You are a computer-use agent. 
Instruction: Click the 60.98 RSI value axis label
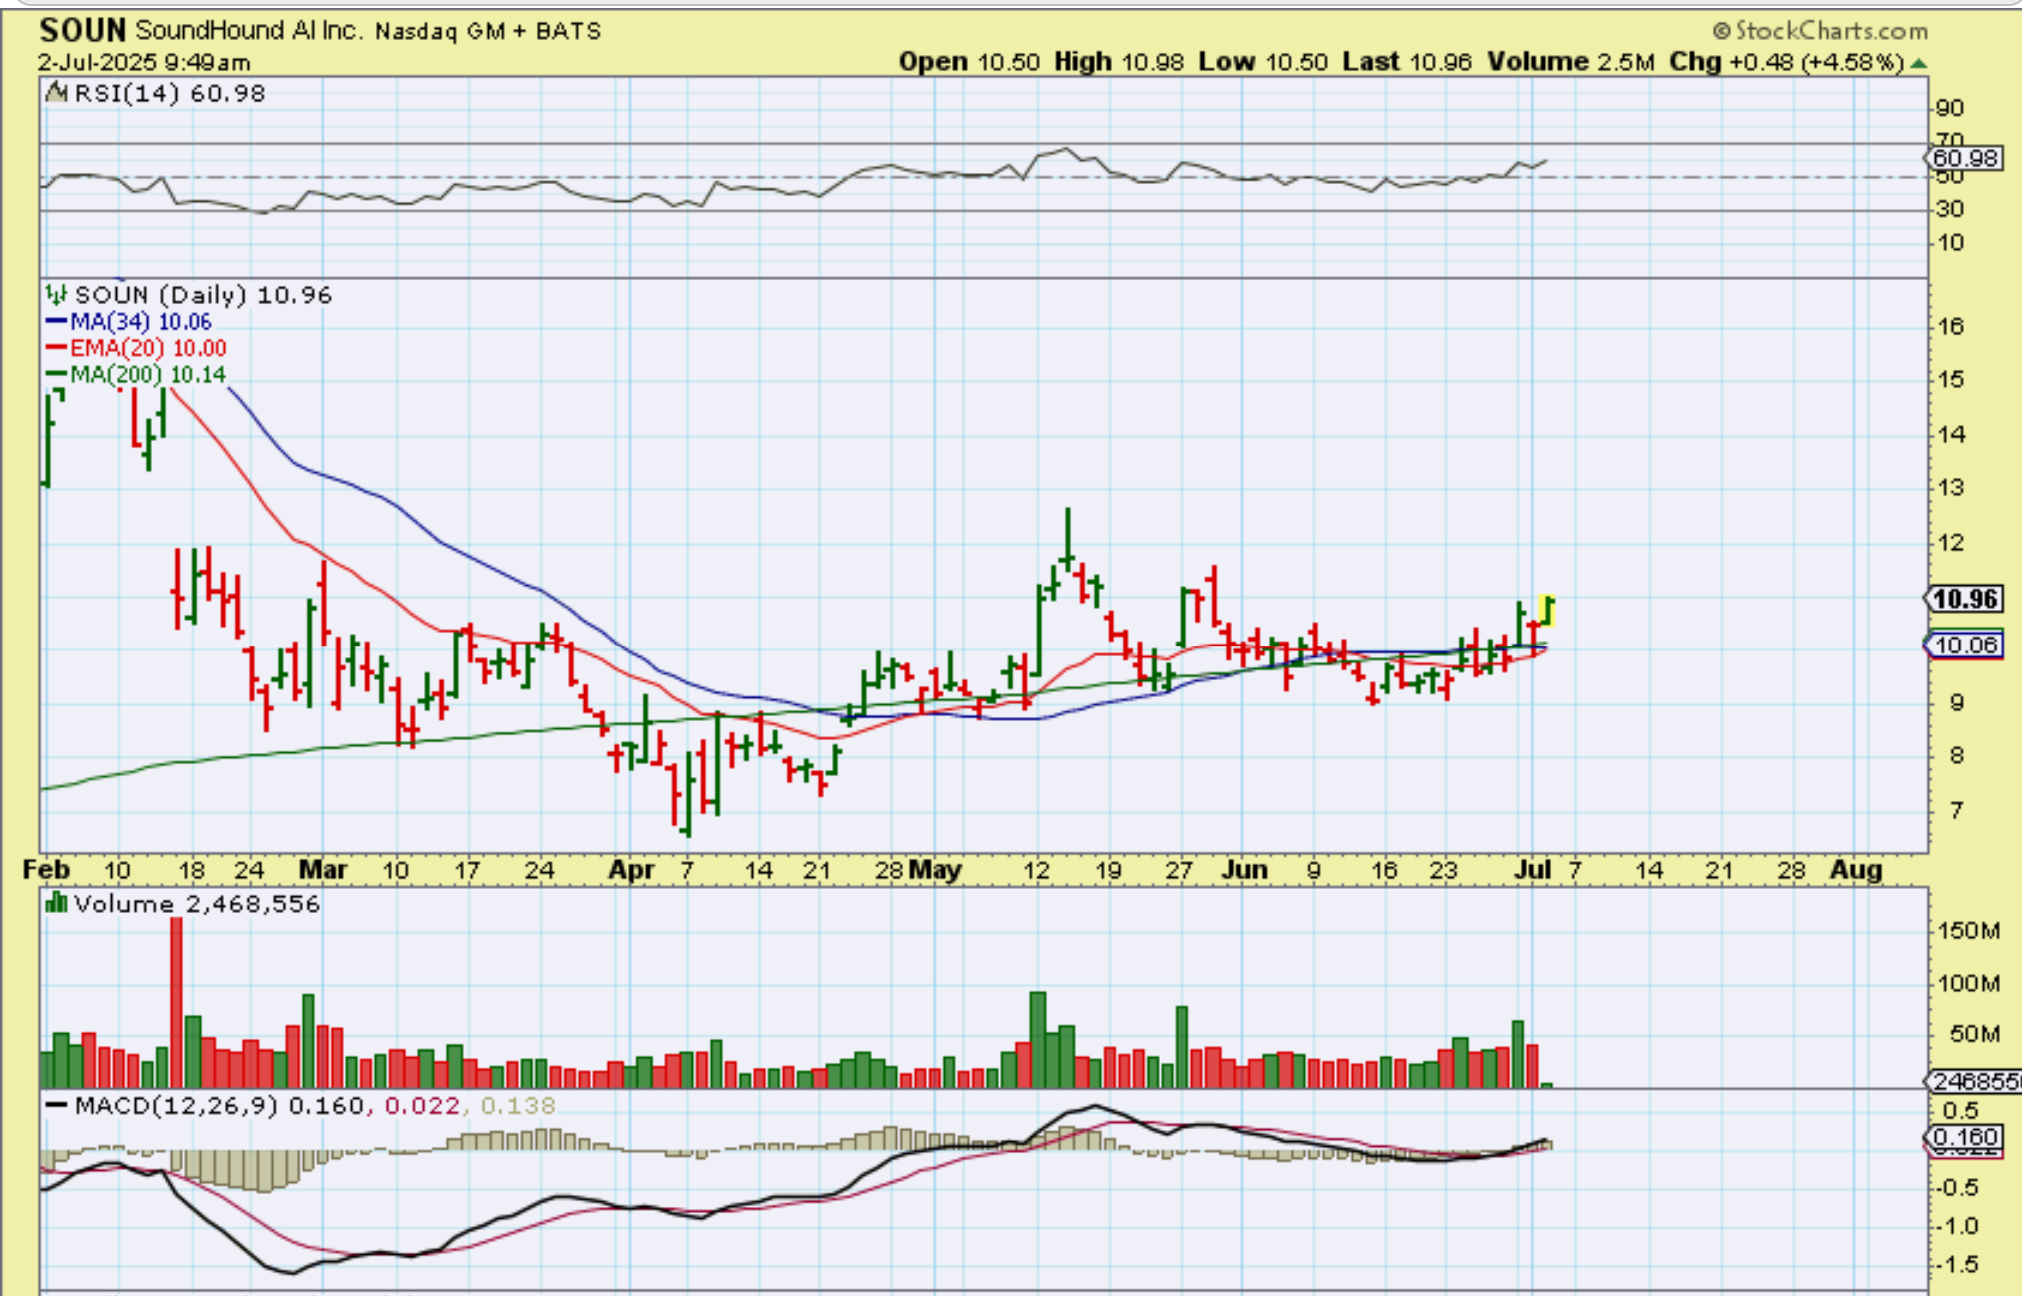pos(1965,158)
